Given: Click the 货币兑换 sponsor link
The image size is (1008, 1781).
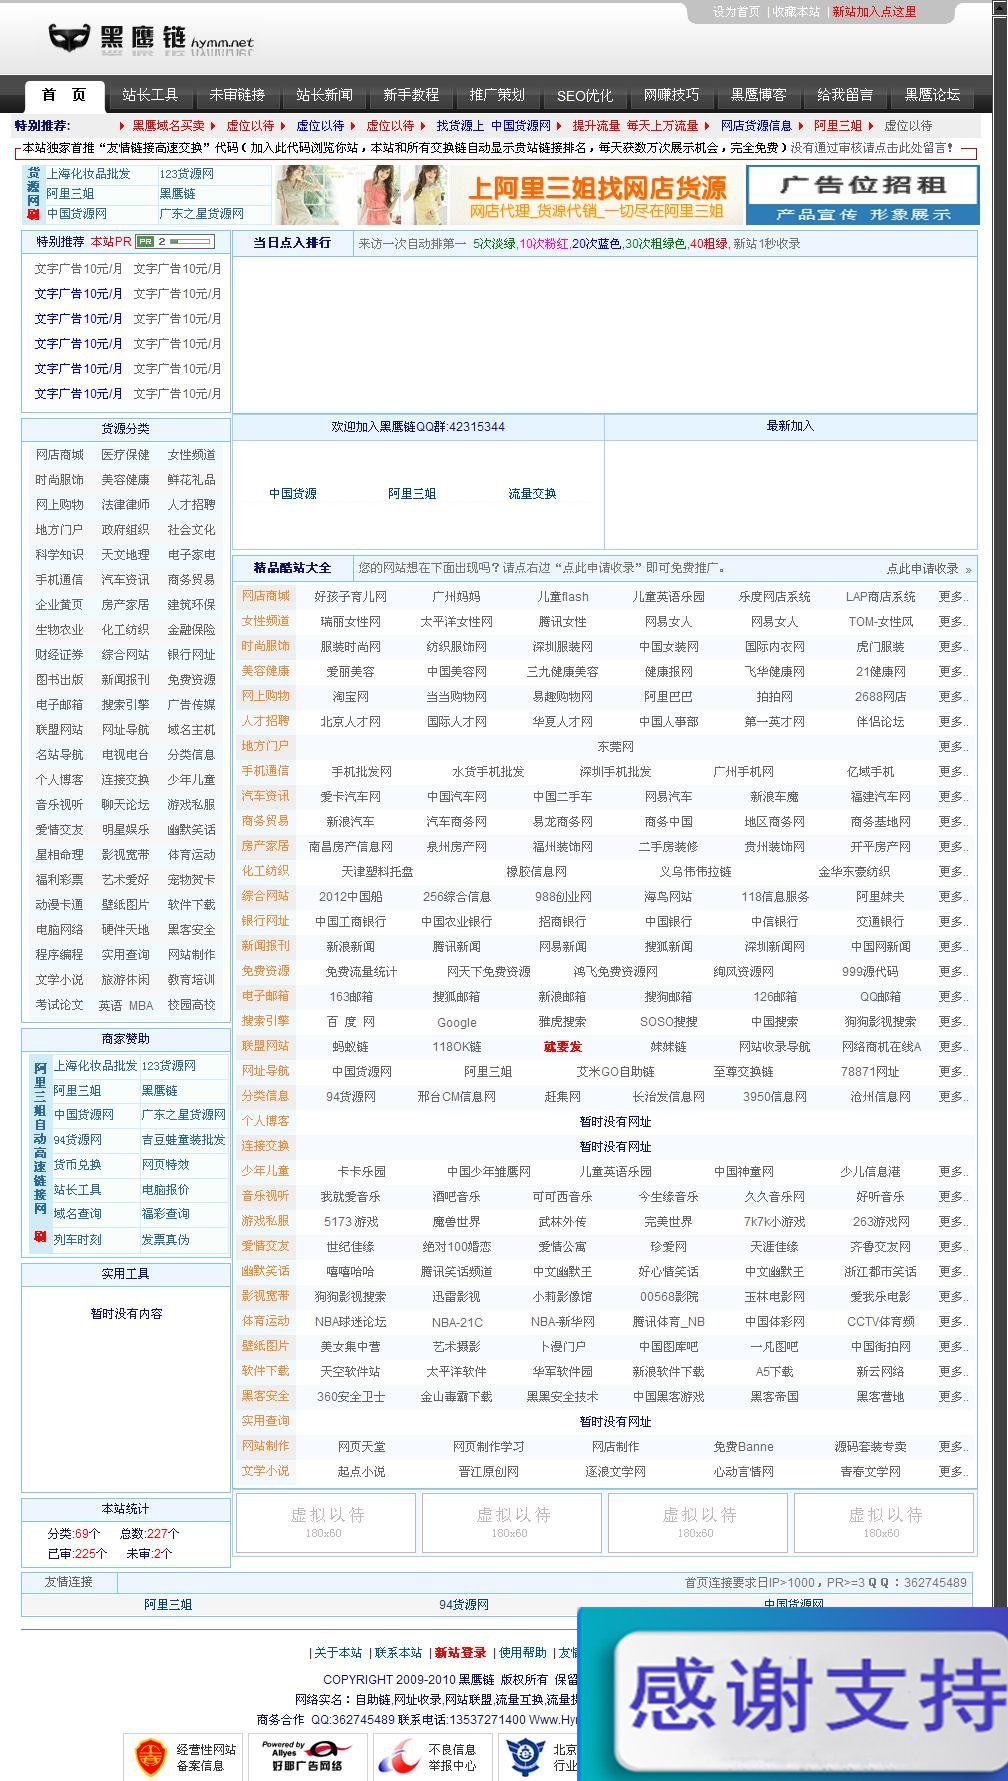Looking at the screenshot, I should point(78,1165).
